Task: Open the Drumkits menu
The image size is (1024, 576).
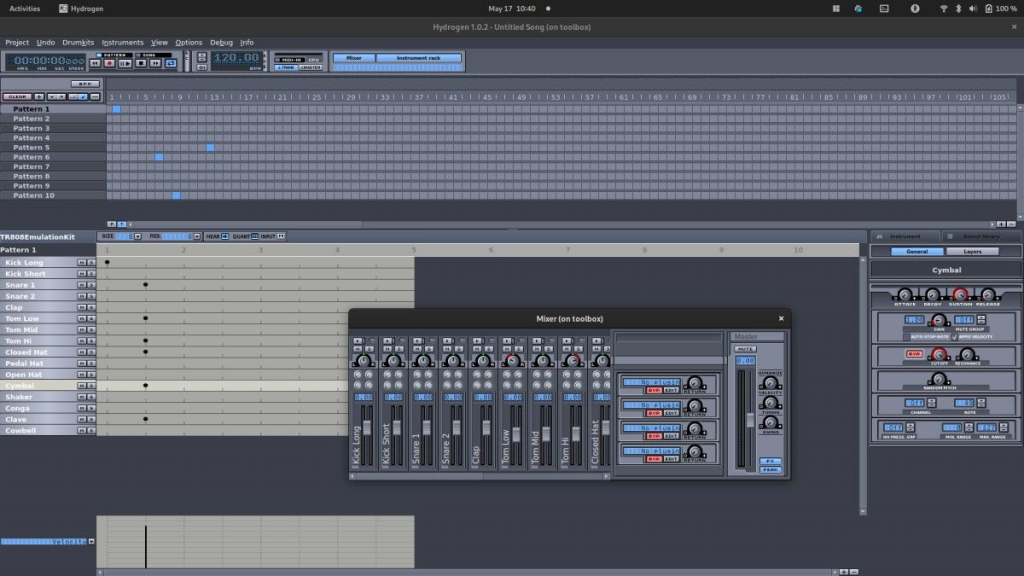Action: 78,42
